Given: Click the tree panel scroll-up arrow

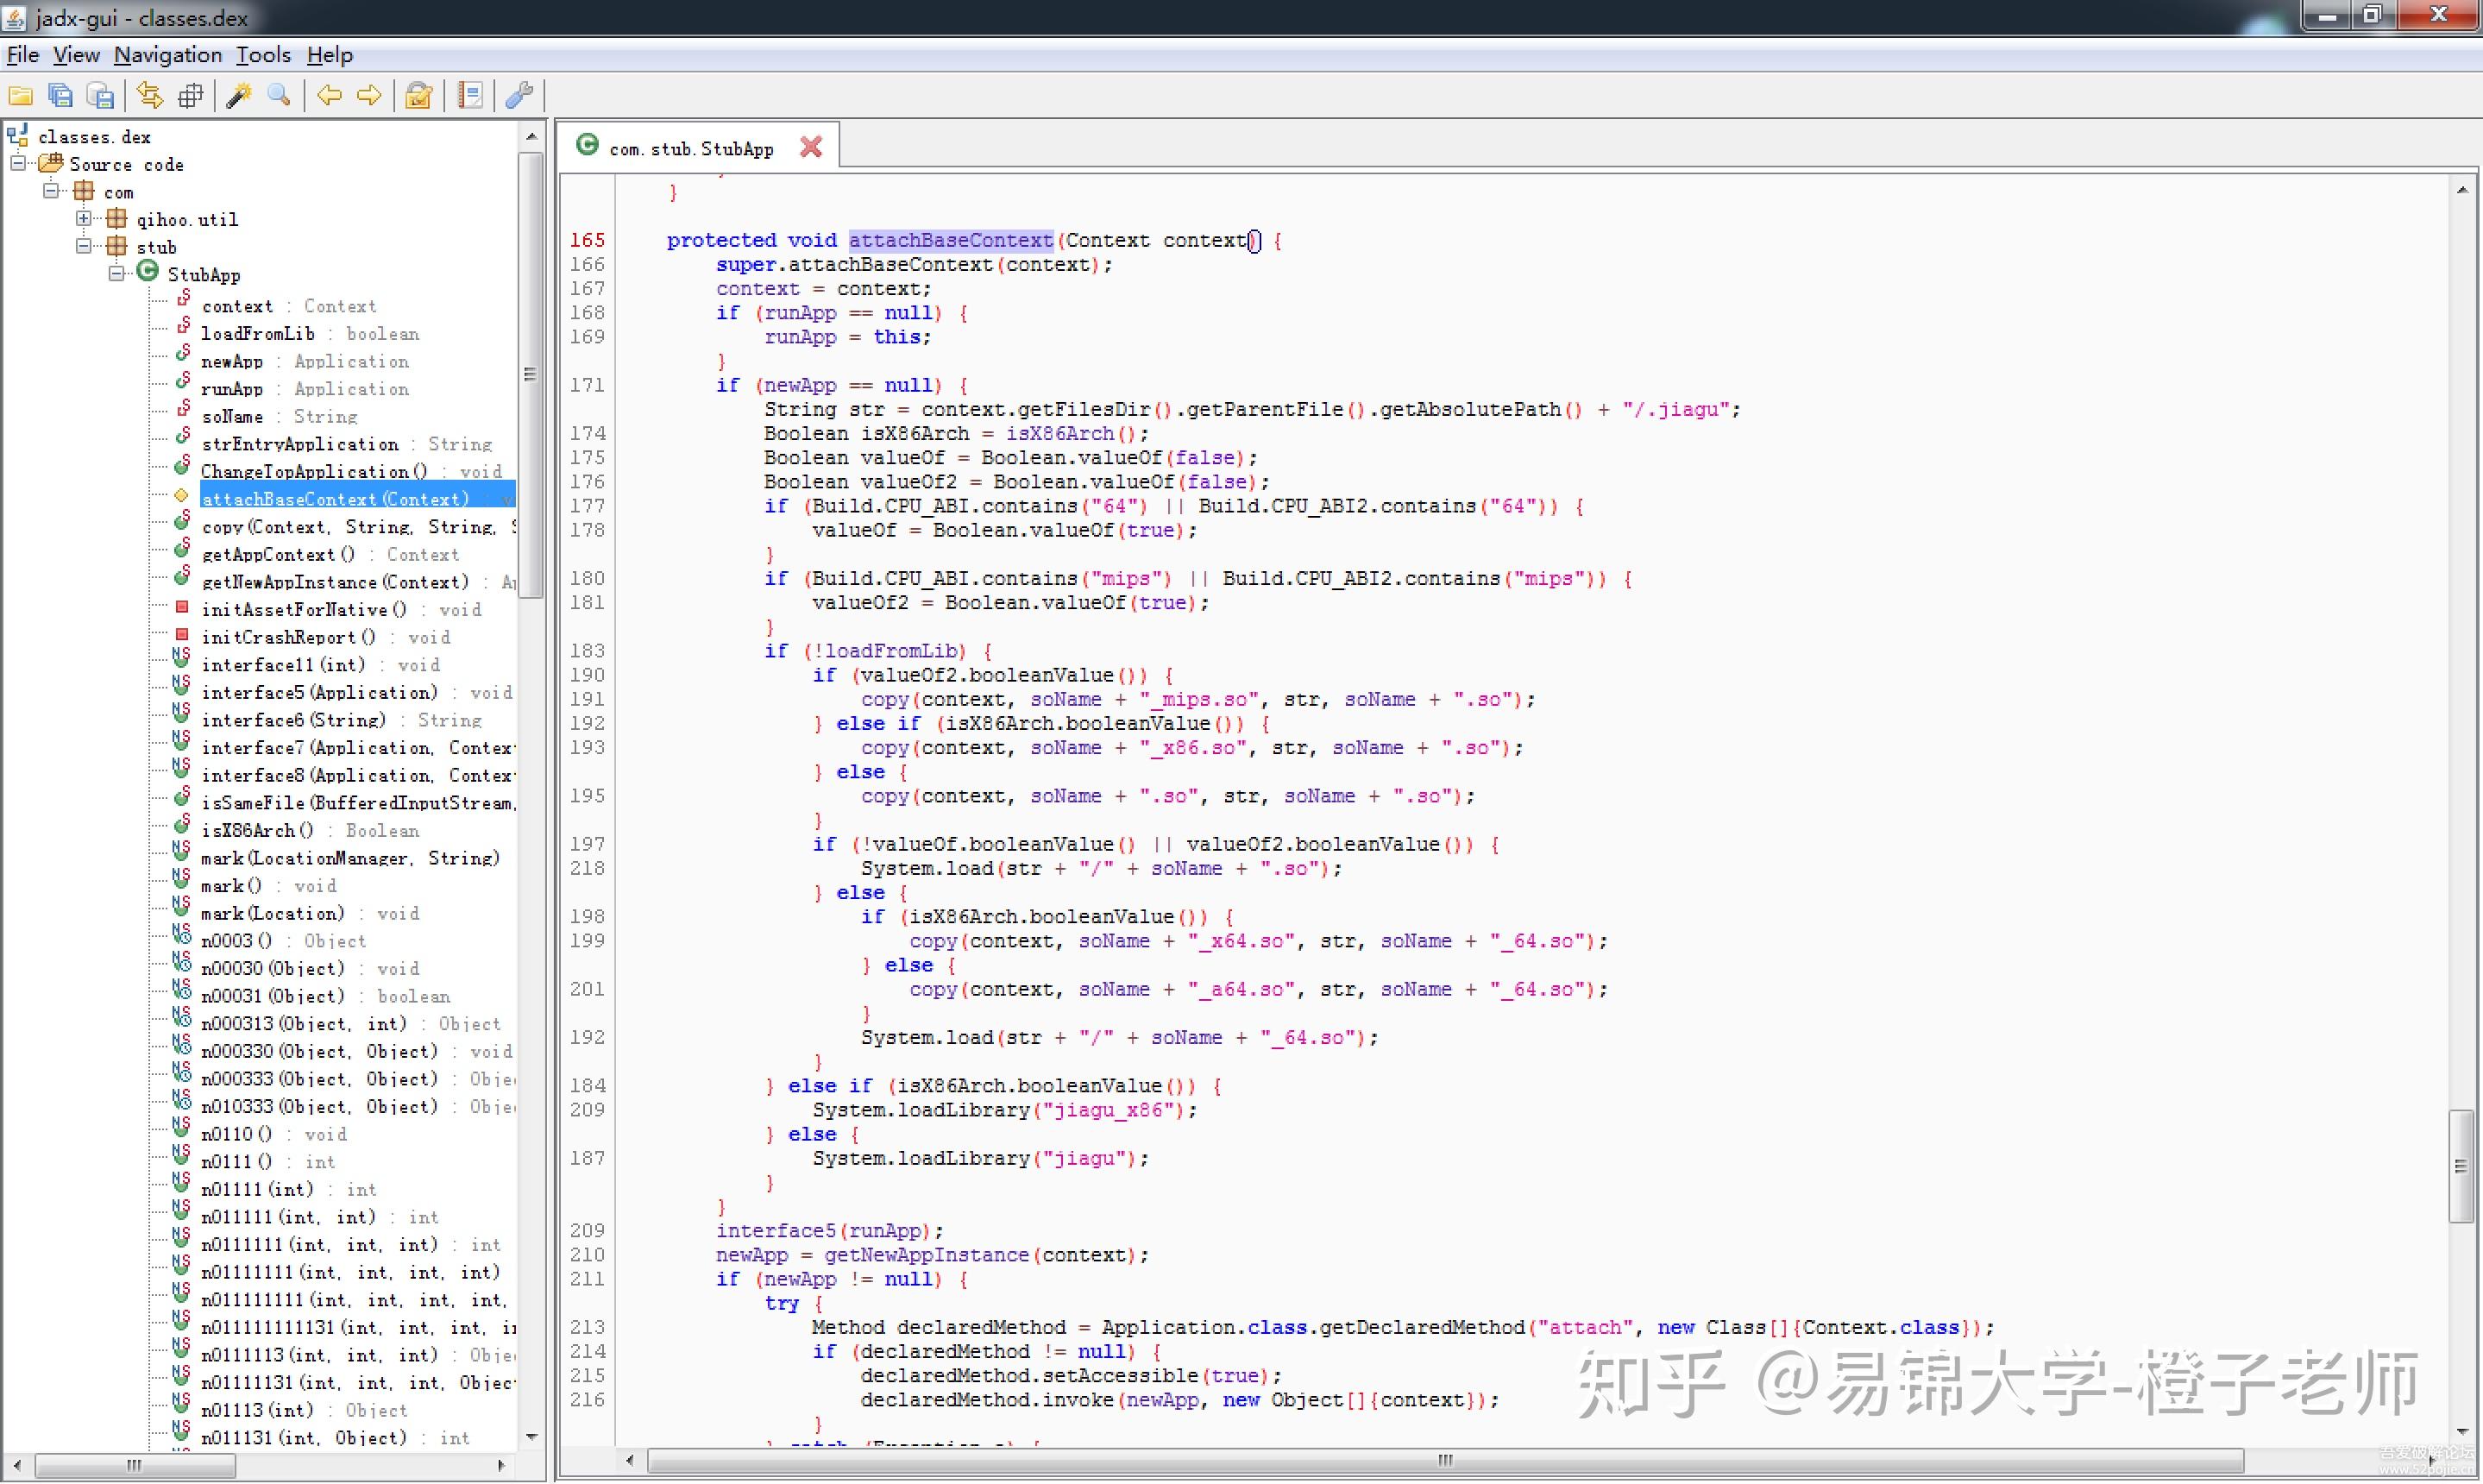Looking at the screenshot, I should tap(531, 136).
